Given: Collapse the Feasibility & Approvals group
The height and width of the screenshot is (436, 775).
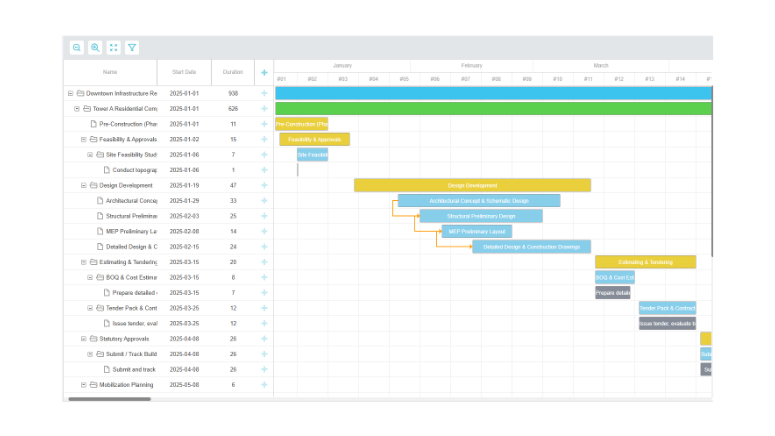Looking at the screenshot, I should (x=83, y=139).
